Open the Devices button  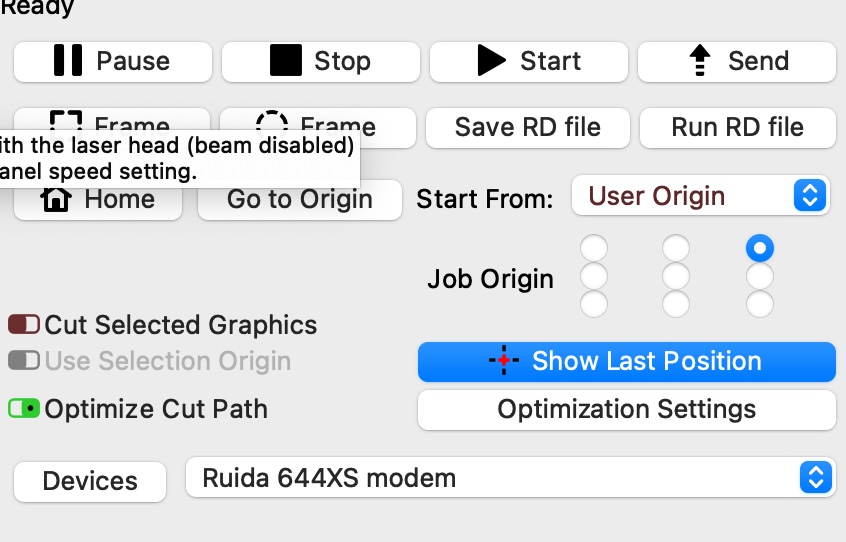pyautogui.click(x=90, y=482)
